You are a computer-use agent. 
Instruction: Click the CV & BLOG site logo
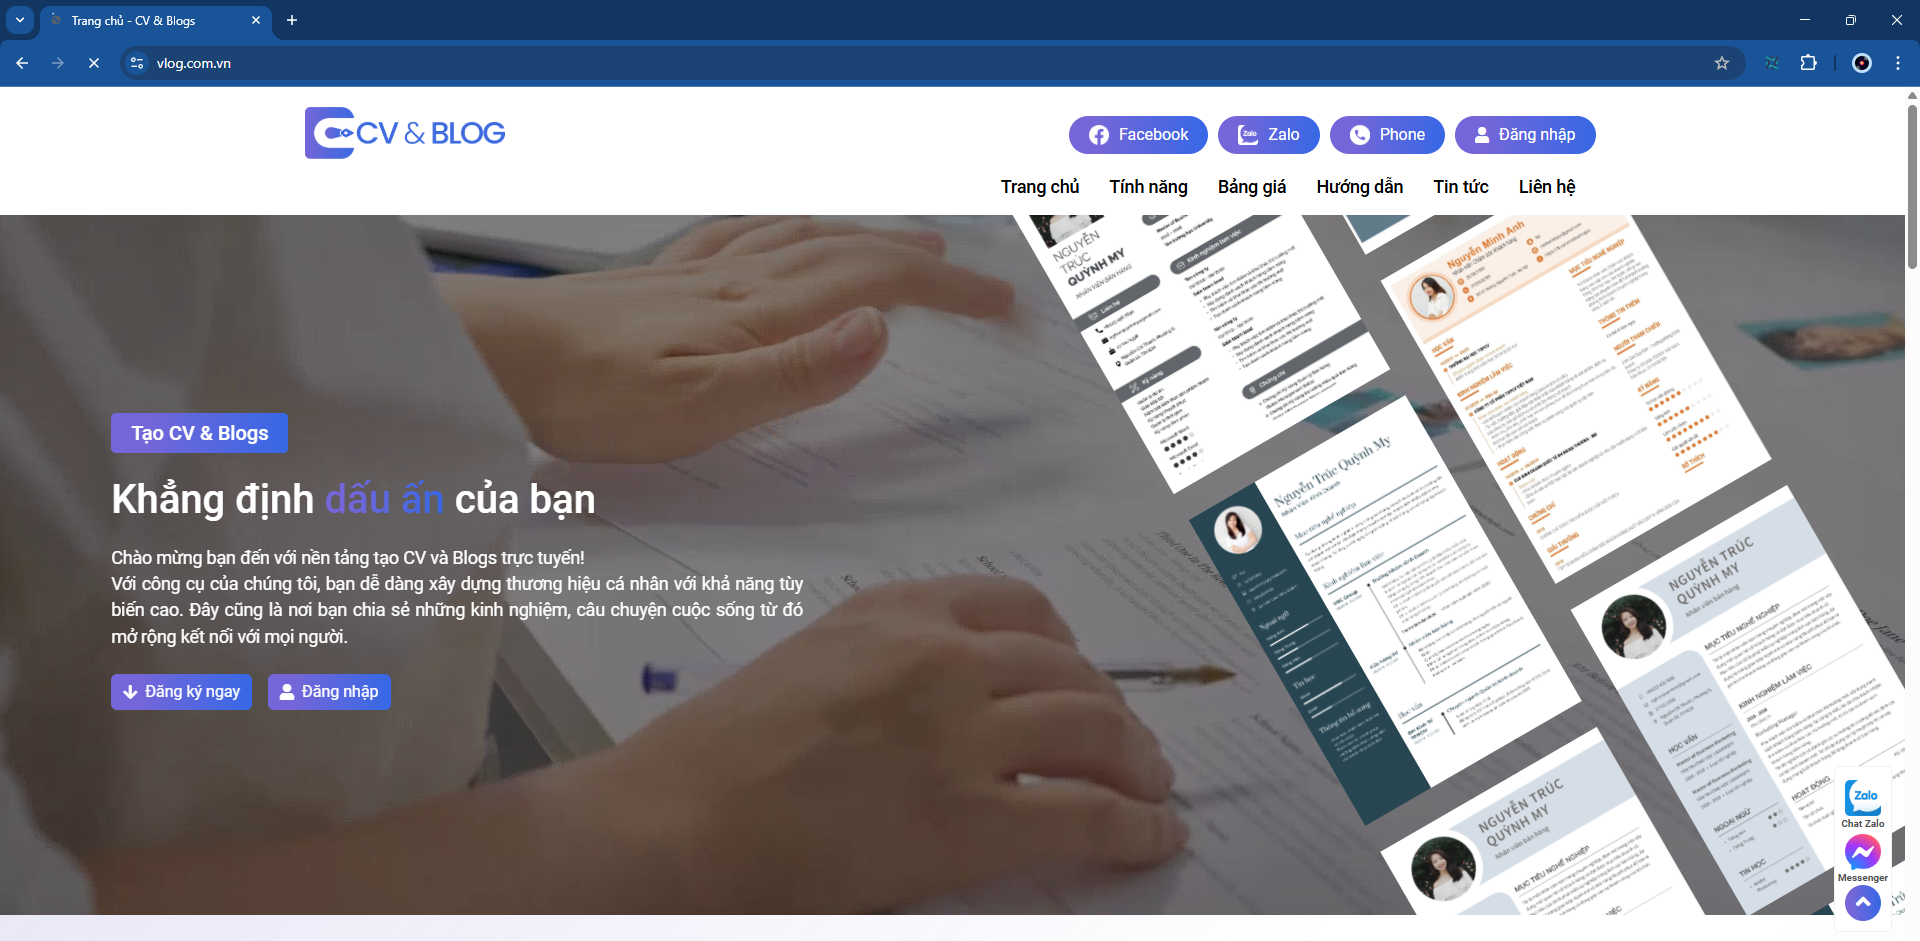pyautogui.click(x=405, y=133)
